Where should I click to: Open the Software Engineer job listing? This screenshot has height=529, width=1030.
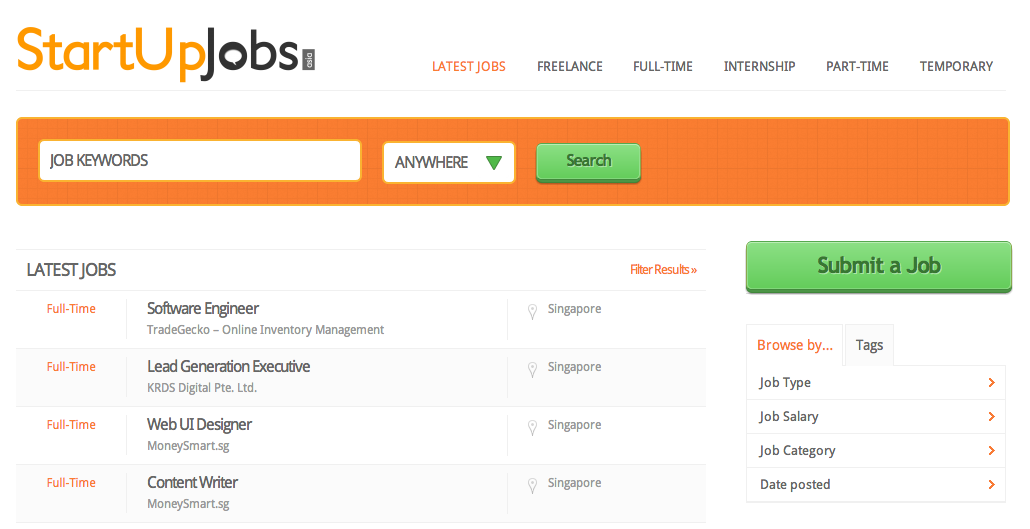203,309
